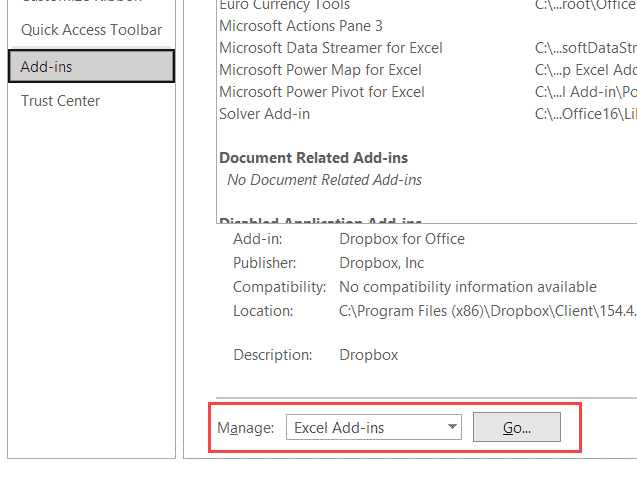
Task: Select Microsoft Data Streamer for Excel
Action: pos(331,48)
